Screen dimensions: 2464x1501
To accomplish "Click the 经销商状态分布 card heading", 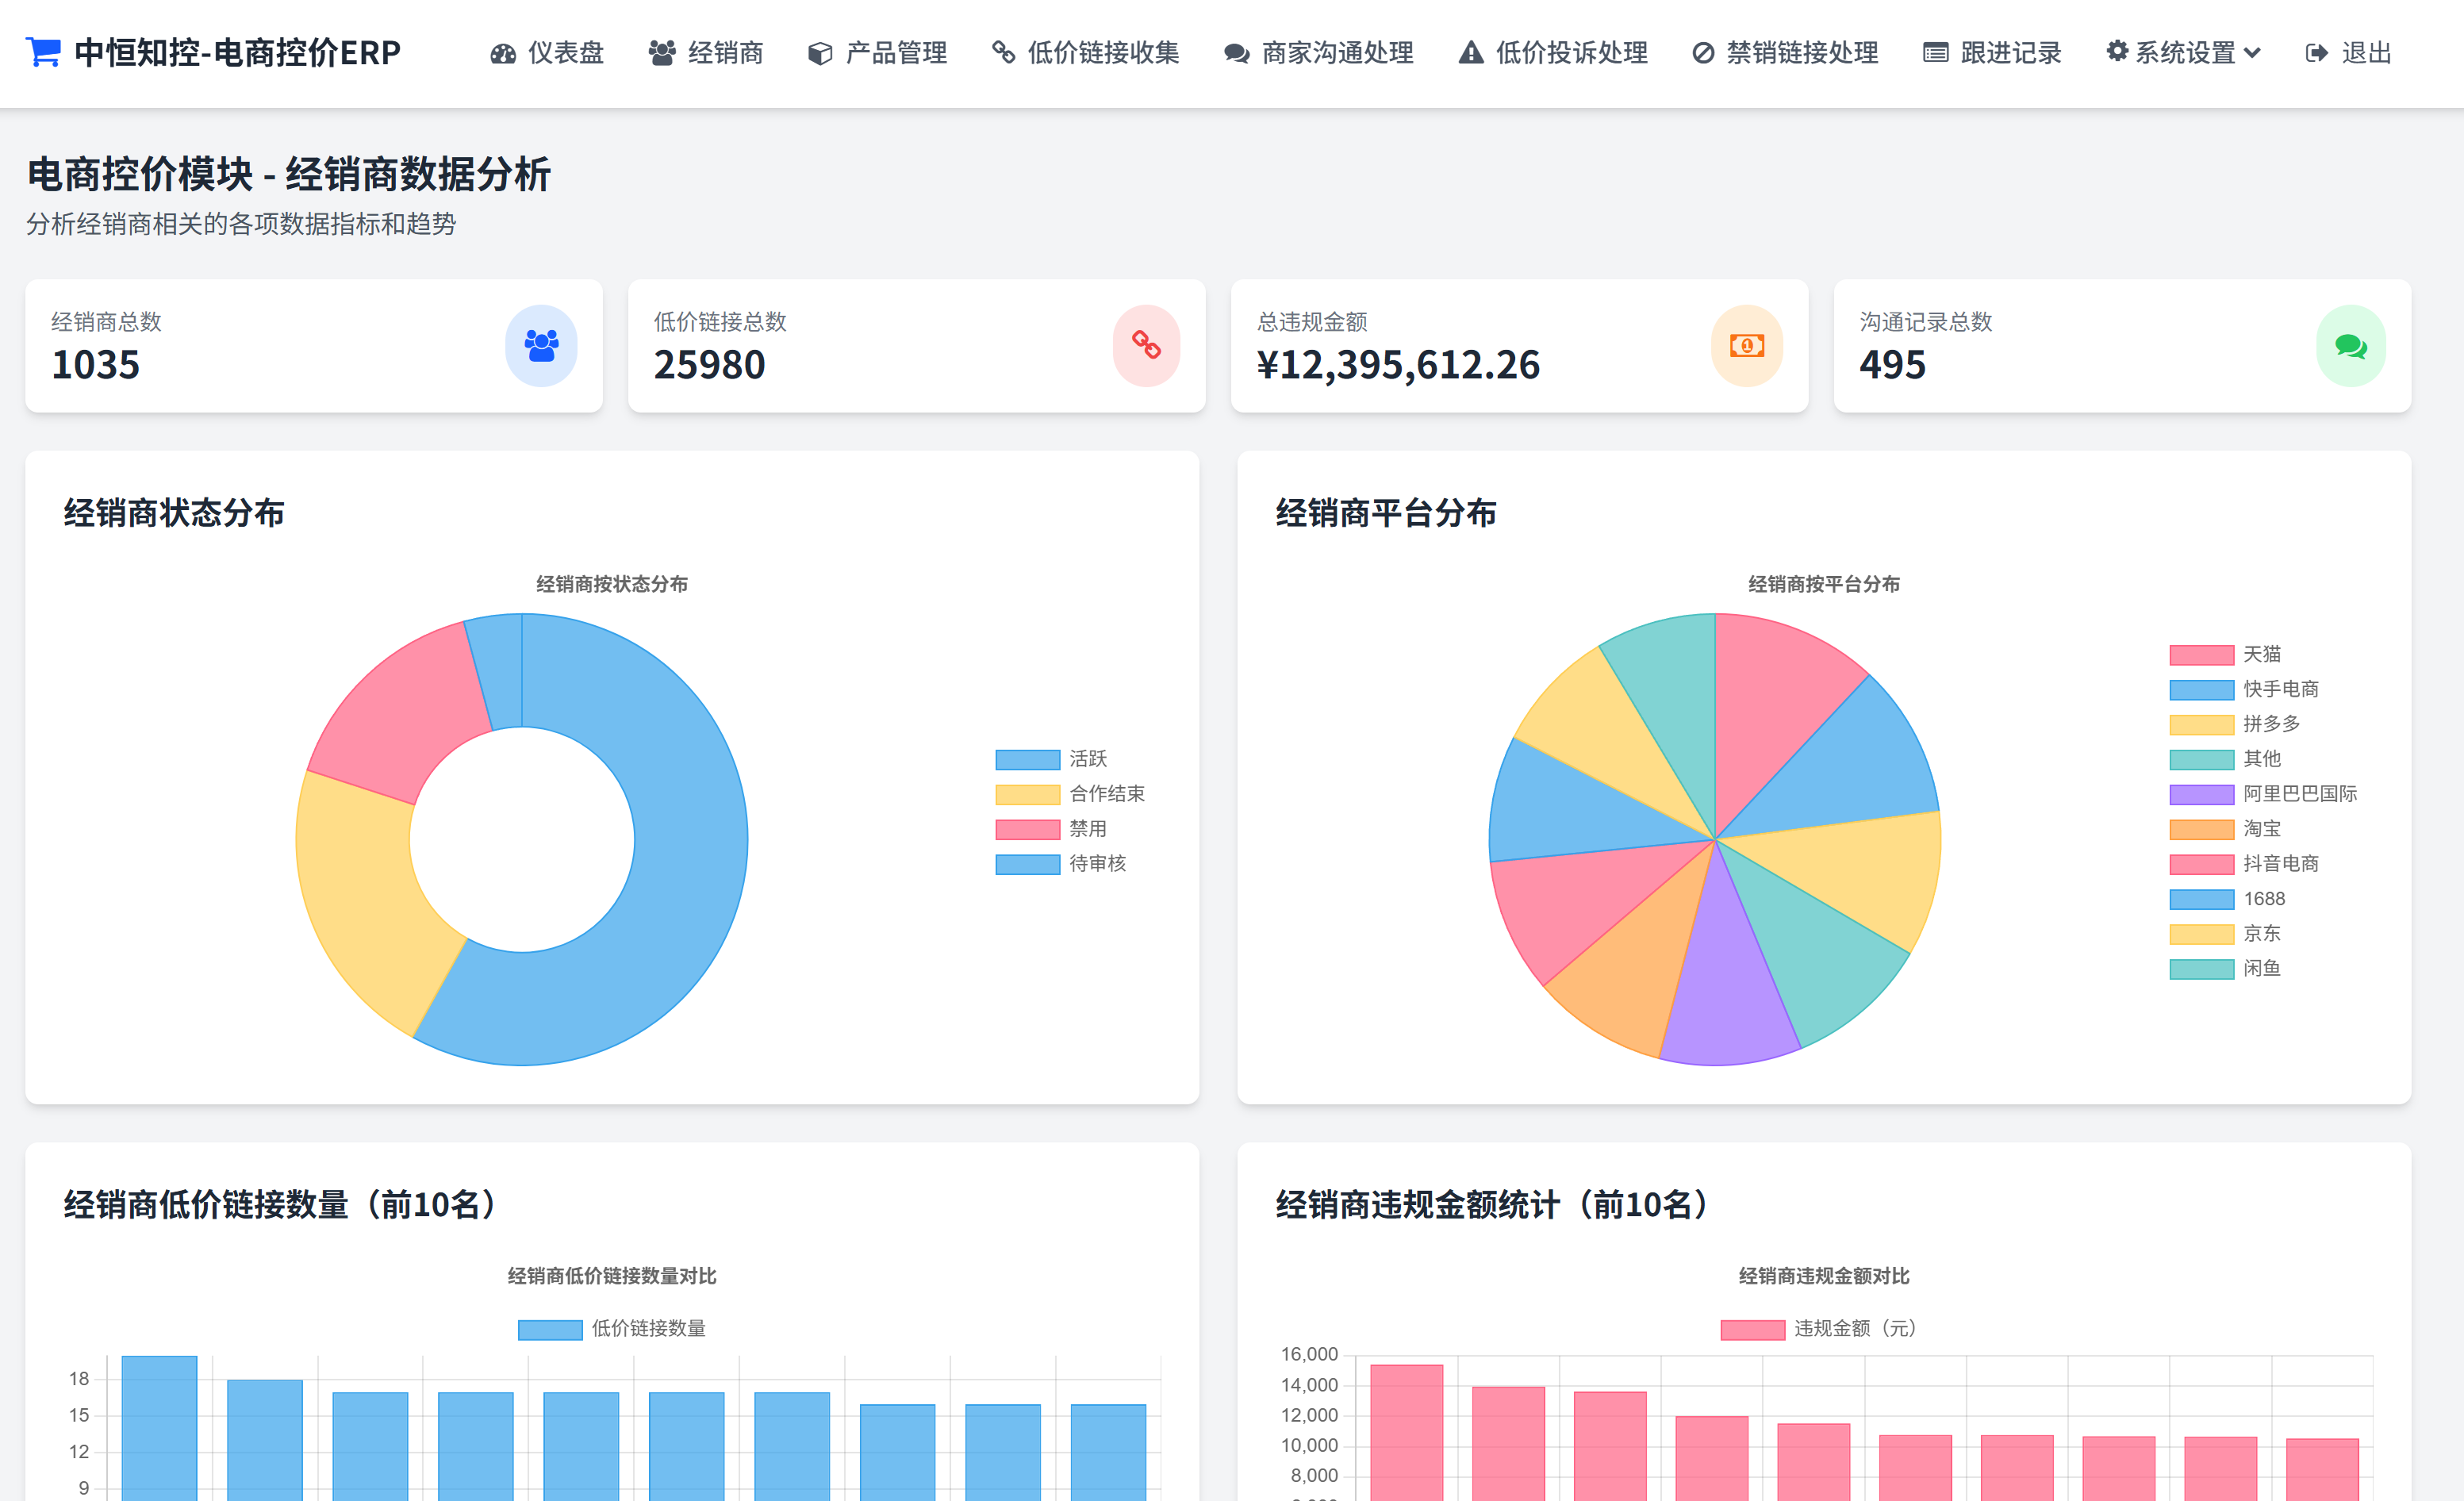I will (x=174, y=513).
